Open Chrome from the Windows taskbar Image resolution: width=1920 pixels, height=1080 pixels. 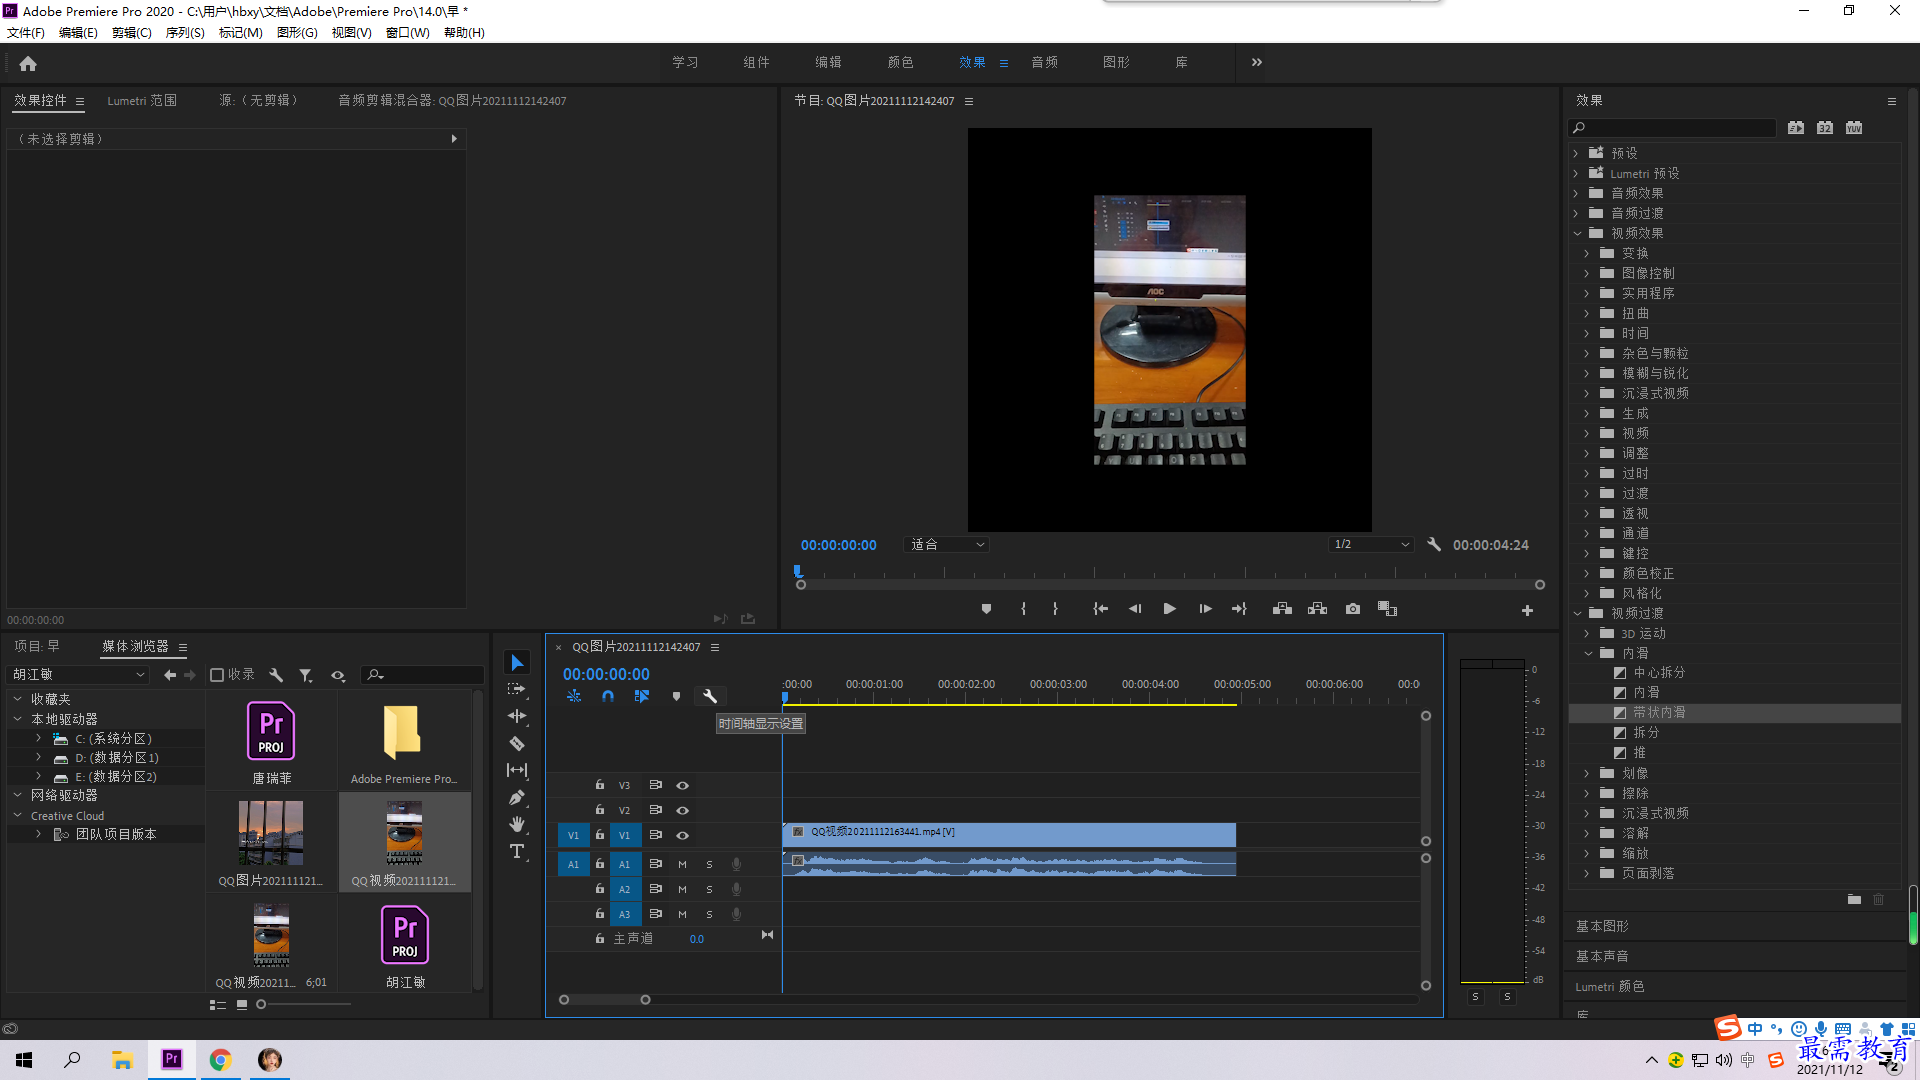[220, 1060]
